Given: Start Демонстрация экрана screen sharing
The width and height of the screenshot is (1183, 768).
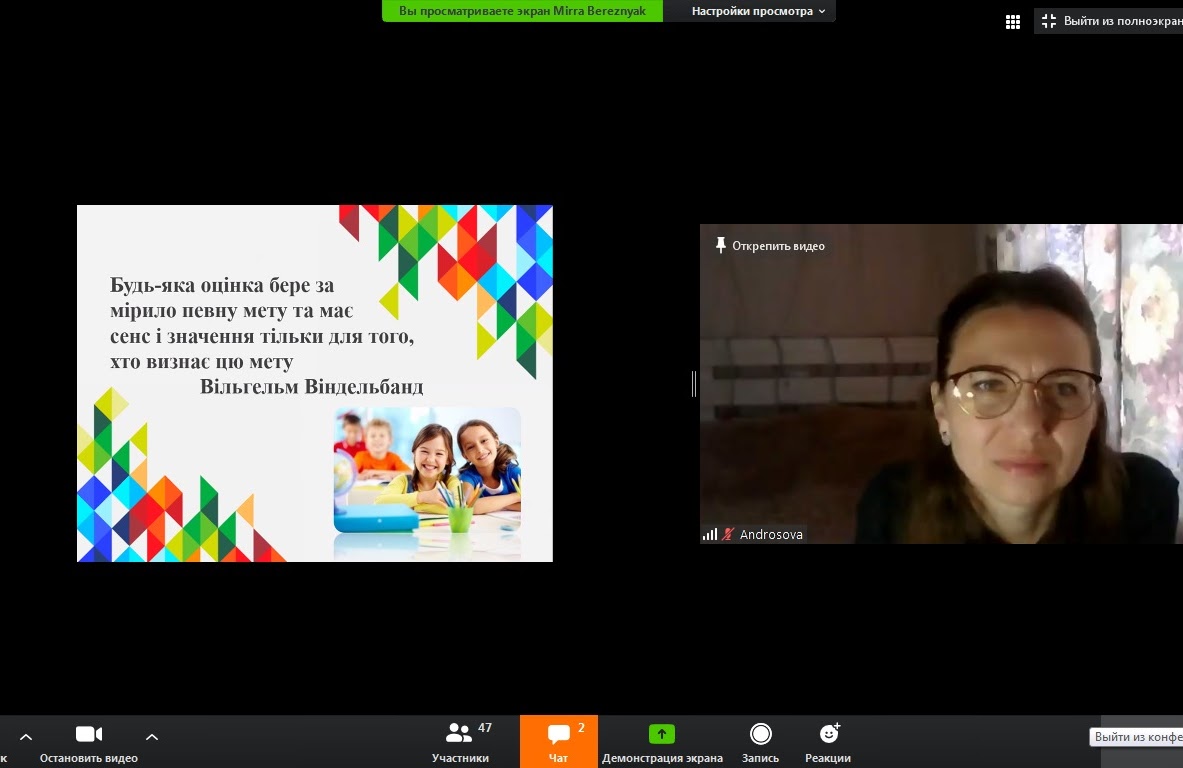Looking at the screenshot, I should click(x=661, y=741).
